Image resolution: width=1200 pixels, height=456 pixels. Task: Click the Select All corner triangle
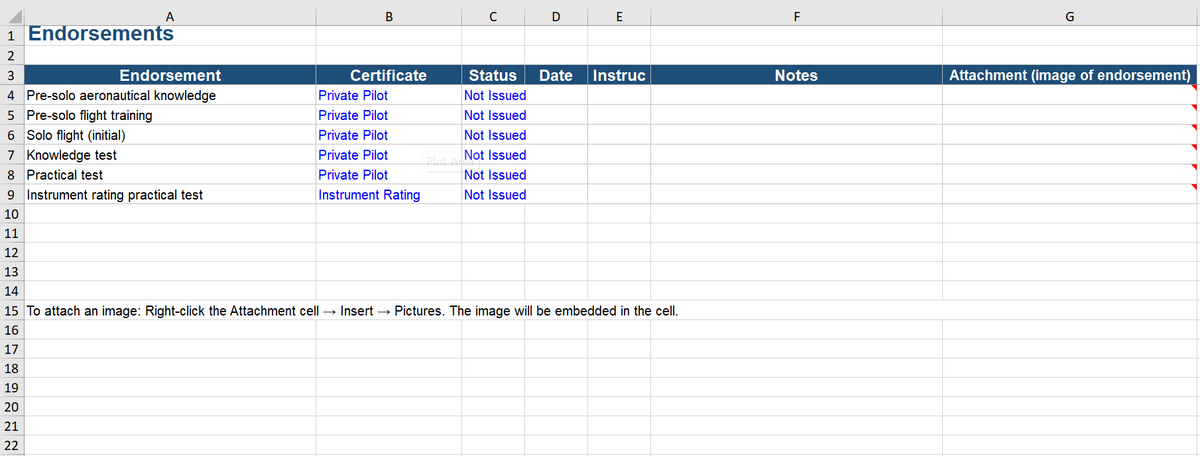12,15
